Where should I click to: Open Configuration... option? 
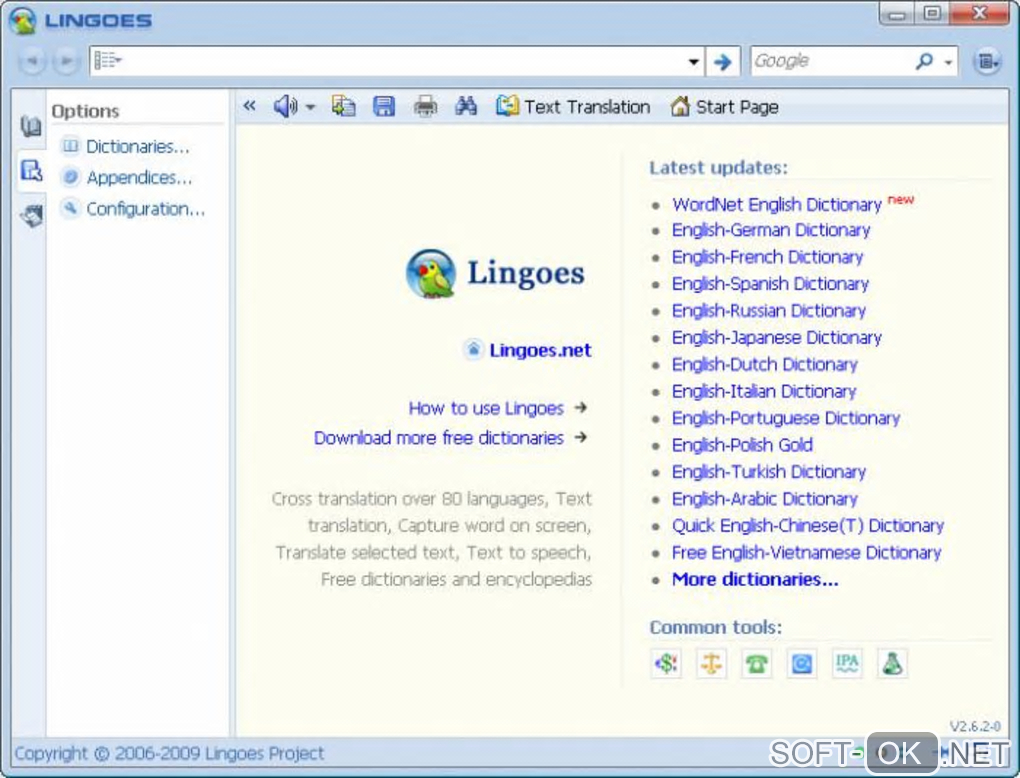[x=133, y=208]
